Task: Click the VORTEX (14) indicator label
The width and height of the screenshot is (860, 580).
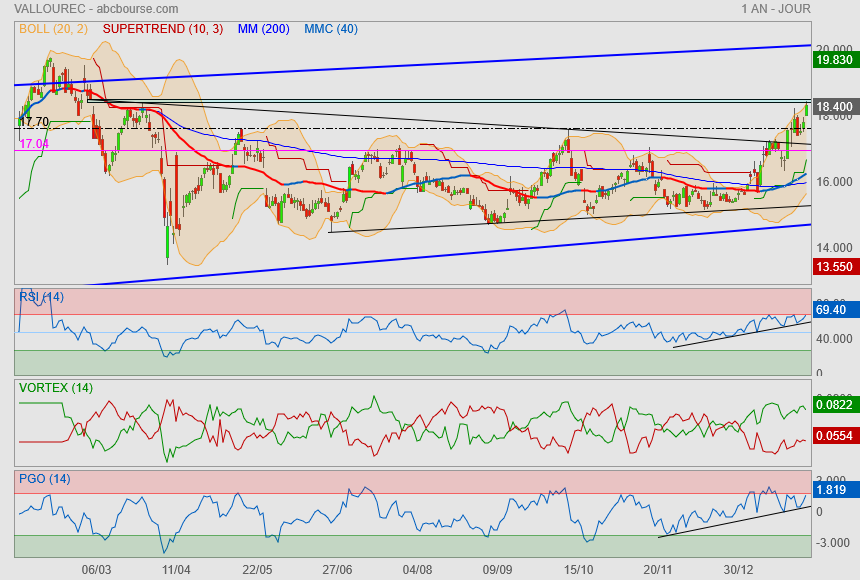Action: point(56,387)
